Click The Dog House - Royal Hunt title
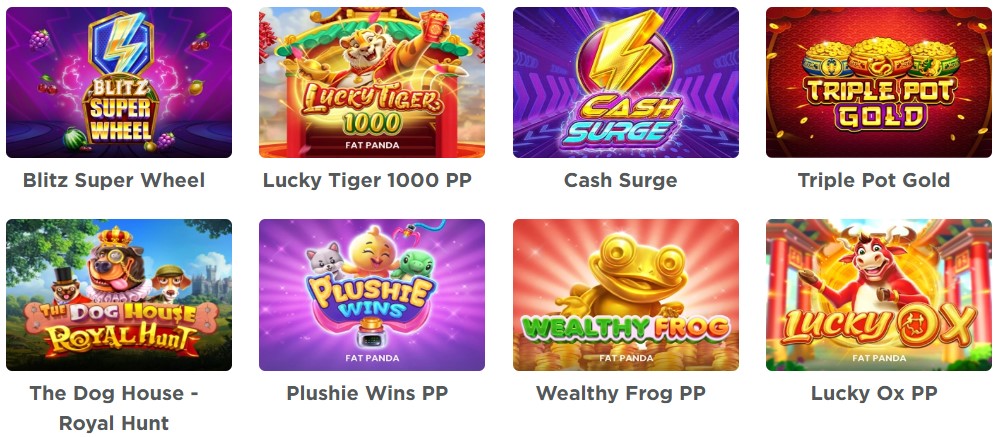The height and width of the screenshot is (437, 999). coord(114,408)
